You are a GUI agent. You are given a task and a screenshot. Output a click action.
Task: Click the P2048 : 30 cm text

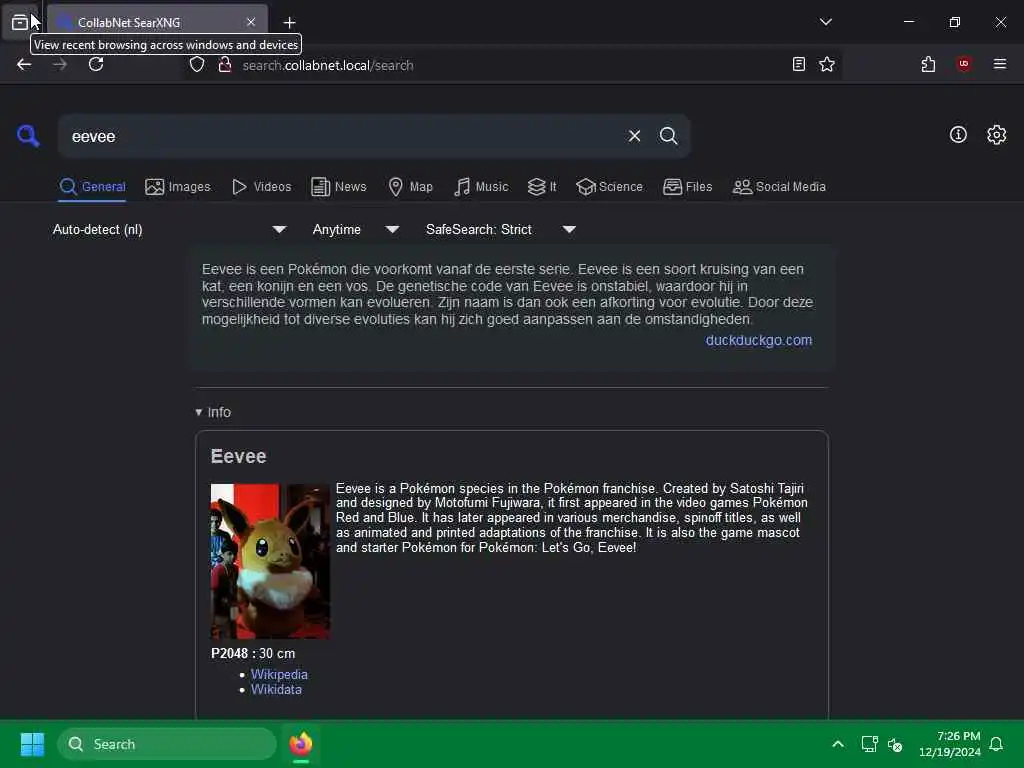(x=253, y=653)
